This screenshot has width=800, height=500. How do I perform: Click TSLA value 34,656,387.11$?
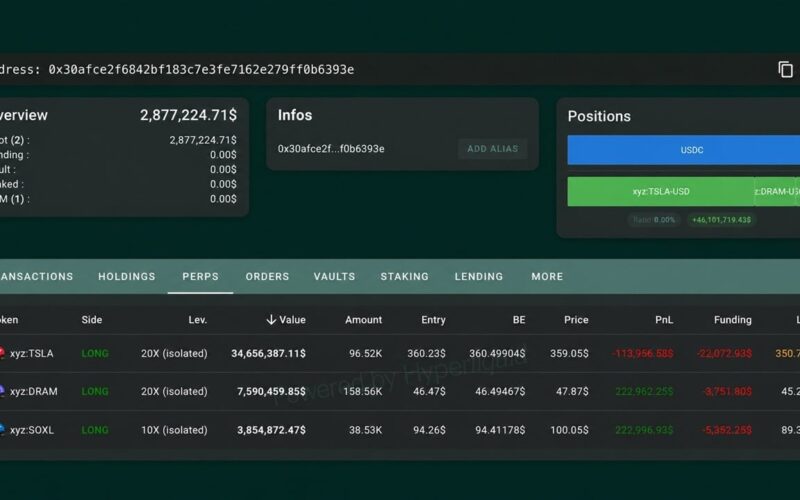pyautogui.click(x=268, y=354)
